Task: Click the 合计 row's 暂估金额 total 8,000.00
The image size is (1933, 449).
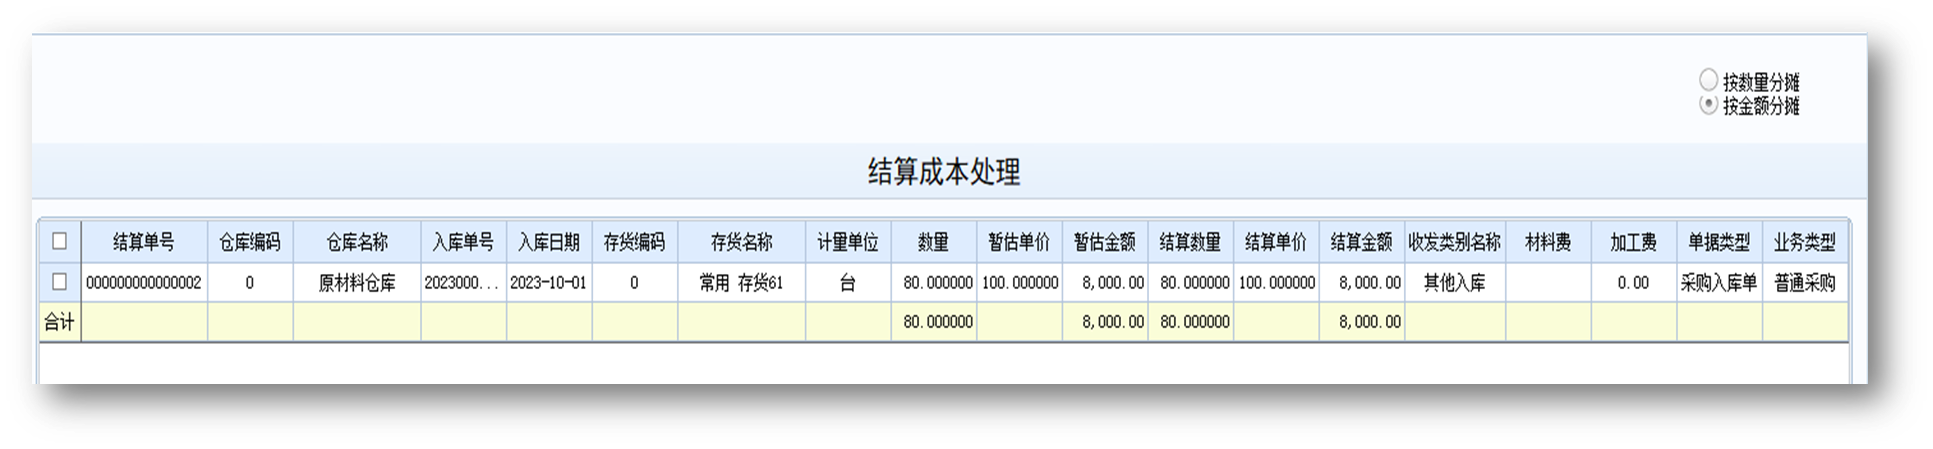Action: 1105,322
